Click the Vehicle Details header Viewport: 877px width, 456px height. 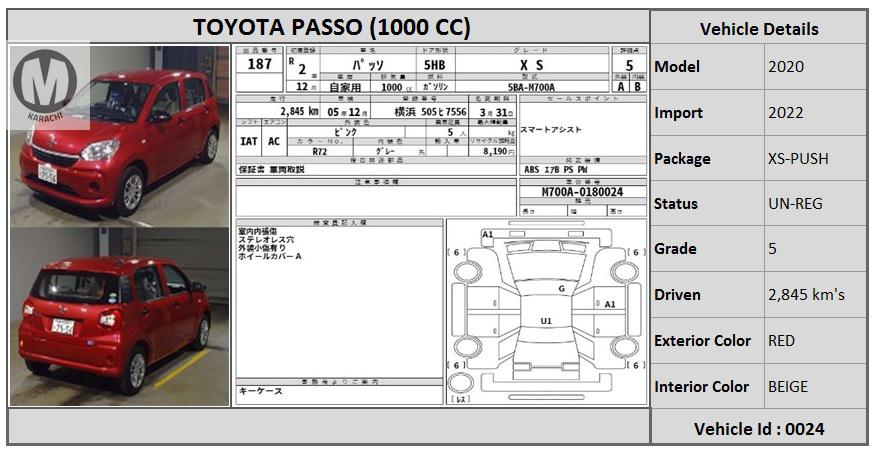(759, 29)
